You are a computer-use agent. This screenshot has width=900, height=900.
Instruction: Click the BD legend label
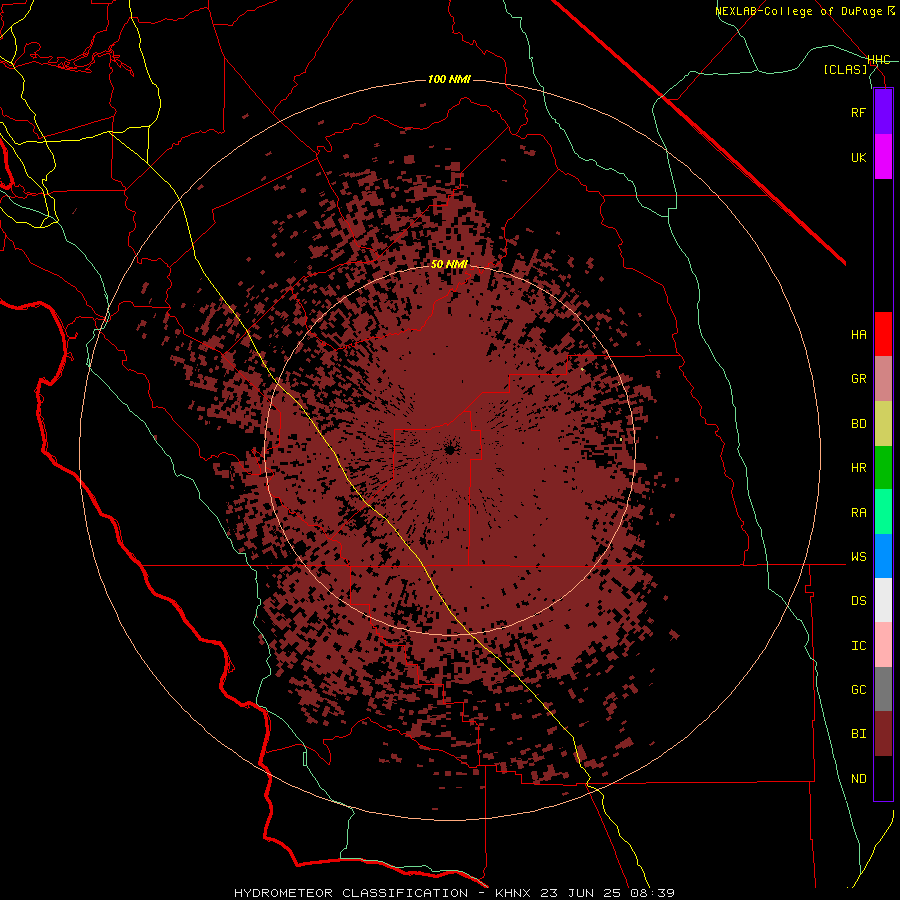pos(858,424)
